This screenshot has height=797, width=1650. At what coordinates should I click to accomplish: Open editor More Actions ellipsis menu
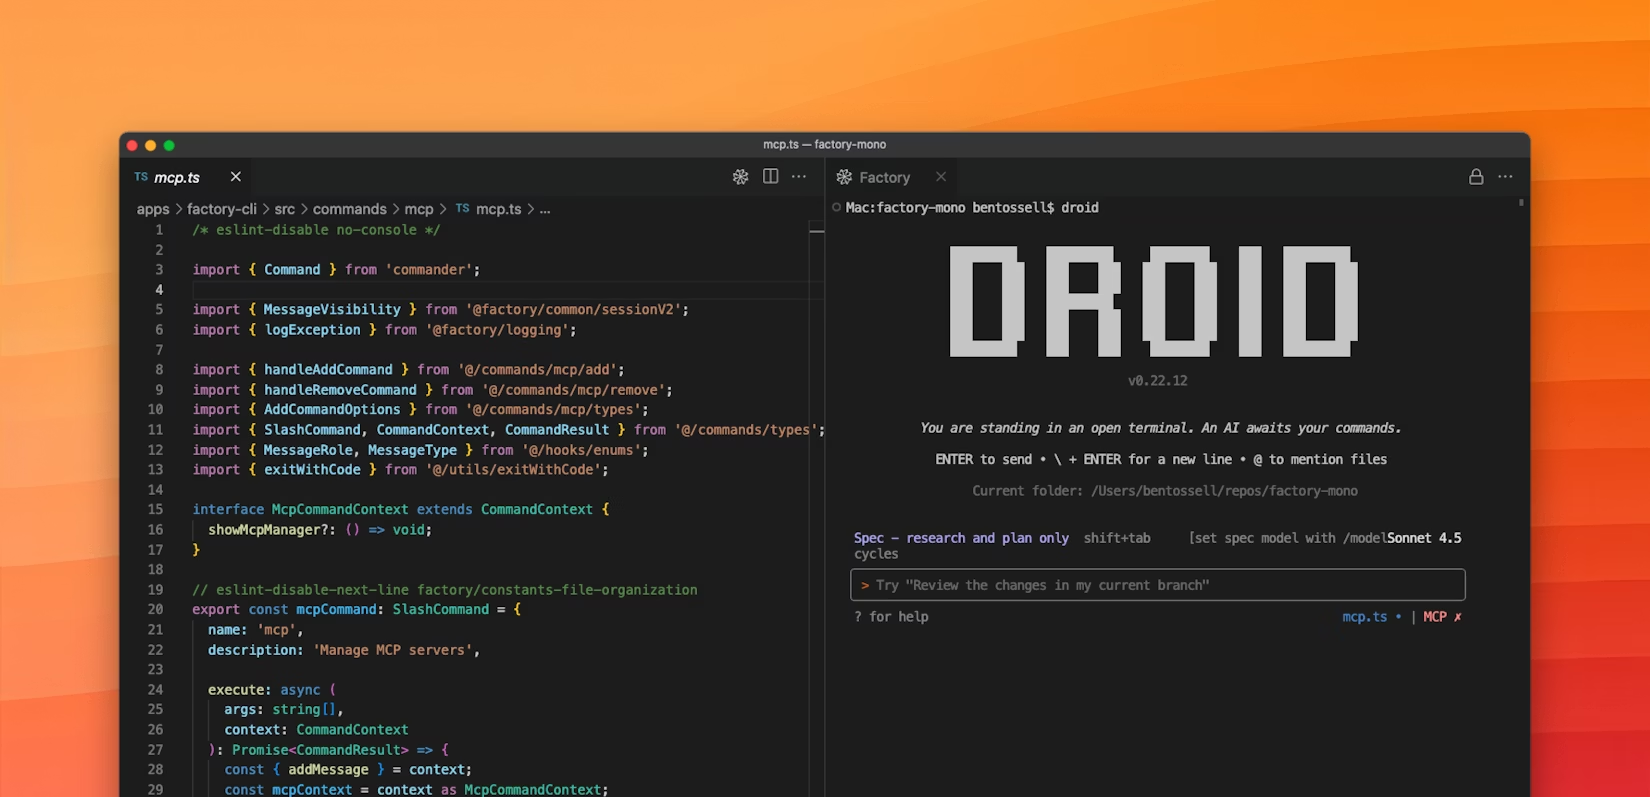[799, 177]
